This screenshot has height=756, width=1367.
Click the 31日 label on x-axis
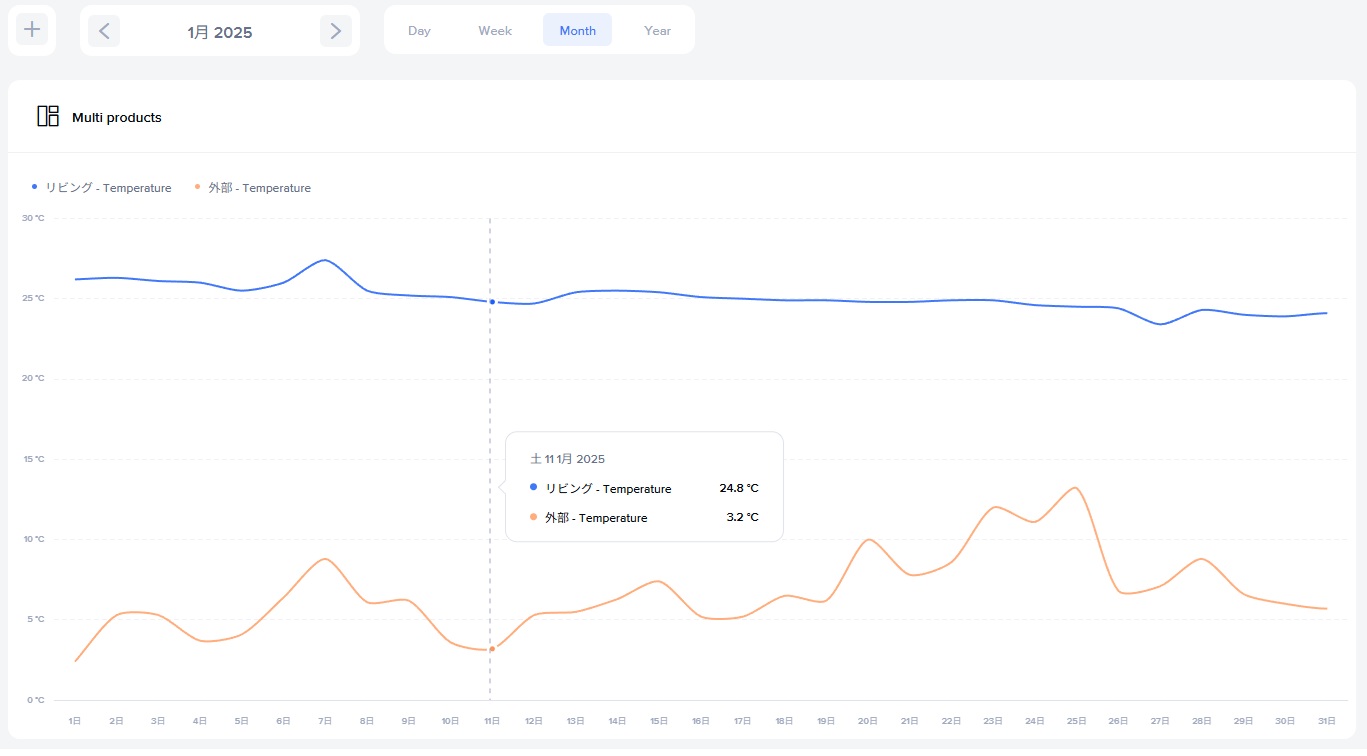(1326, 721)
